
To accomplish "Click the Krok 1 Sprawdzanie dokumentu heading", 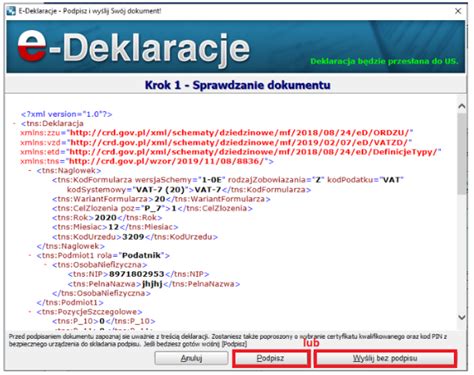I will coord(238,85).
